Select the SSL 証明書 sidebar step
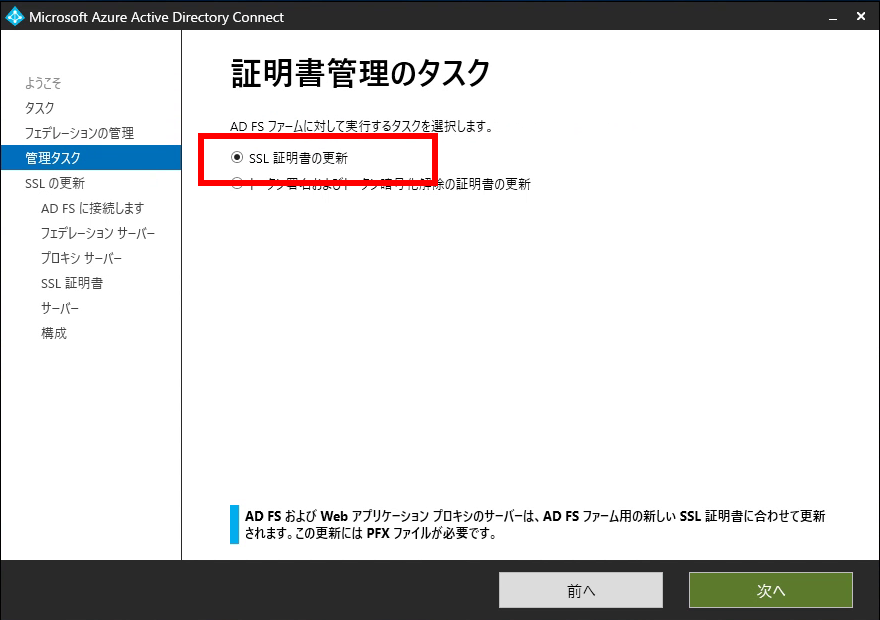The height and width of the screenshot is (620, 880). click(x=72, y=283)
